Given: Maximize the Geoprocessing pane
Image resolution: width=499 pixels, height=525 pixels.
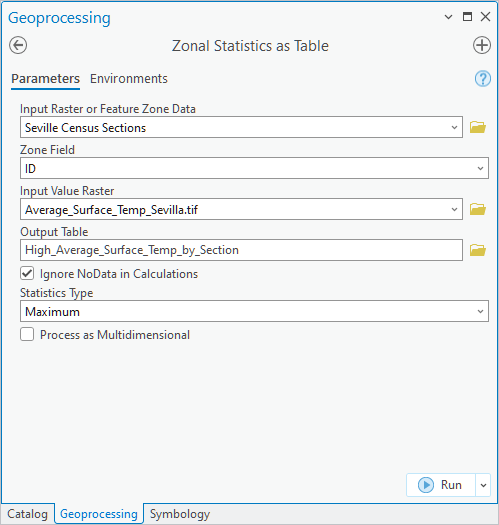Looking at the screenshot, I should (467, 16).
